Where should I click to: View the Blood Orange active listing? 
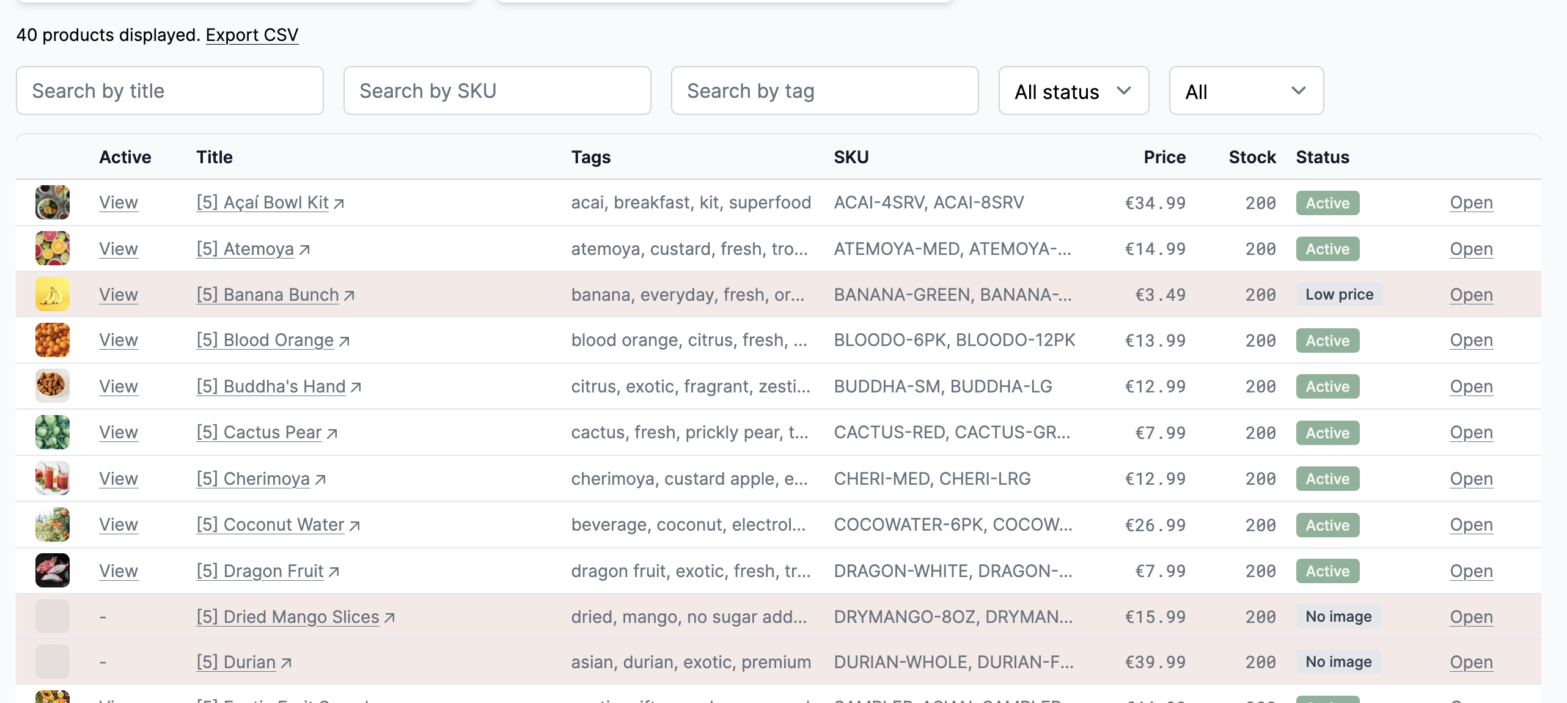tap(118, 341)
